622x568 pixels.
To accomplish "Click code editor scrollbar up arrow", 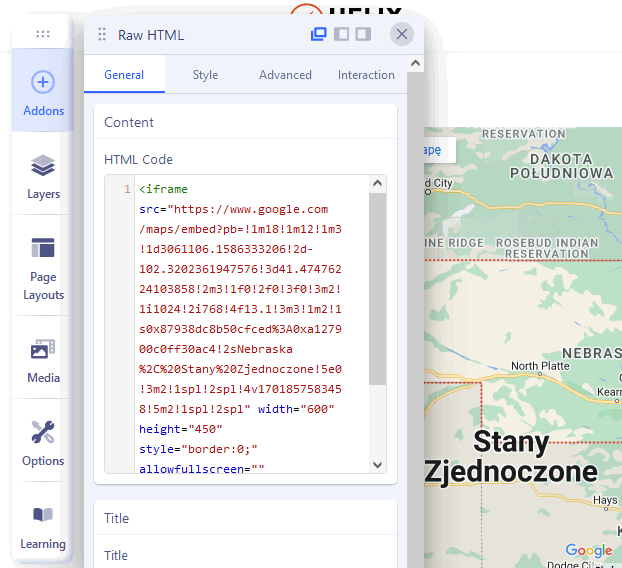I will point(378,183).
